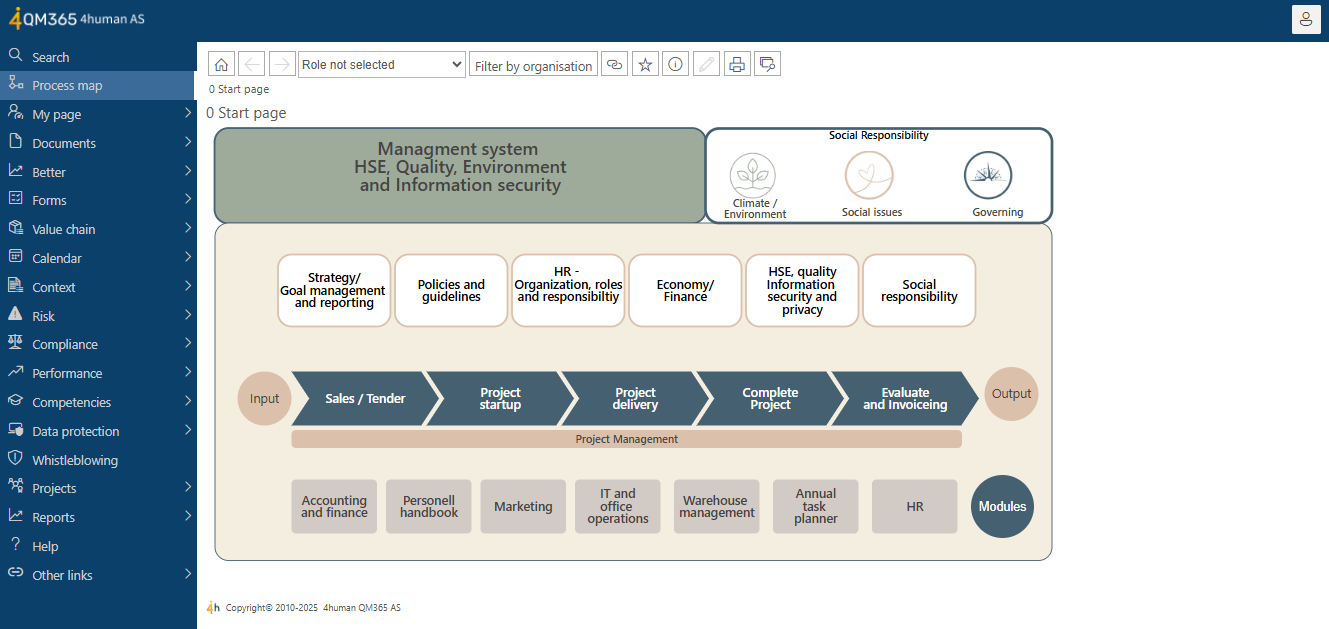Open the IT and office operations module

coord(618,507)
